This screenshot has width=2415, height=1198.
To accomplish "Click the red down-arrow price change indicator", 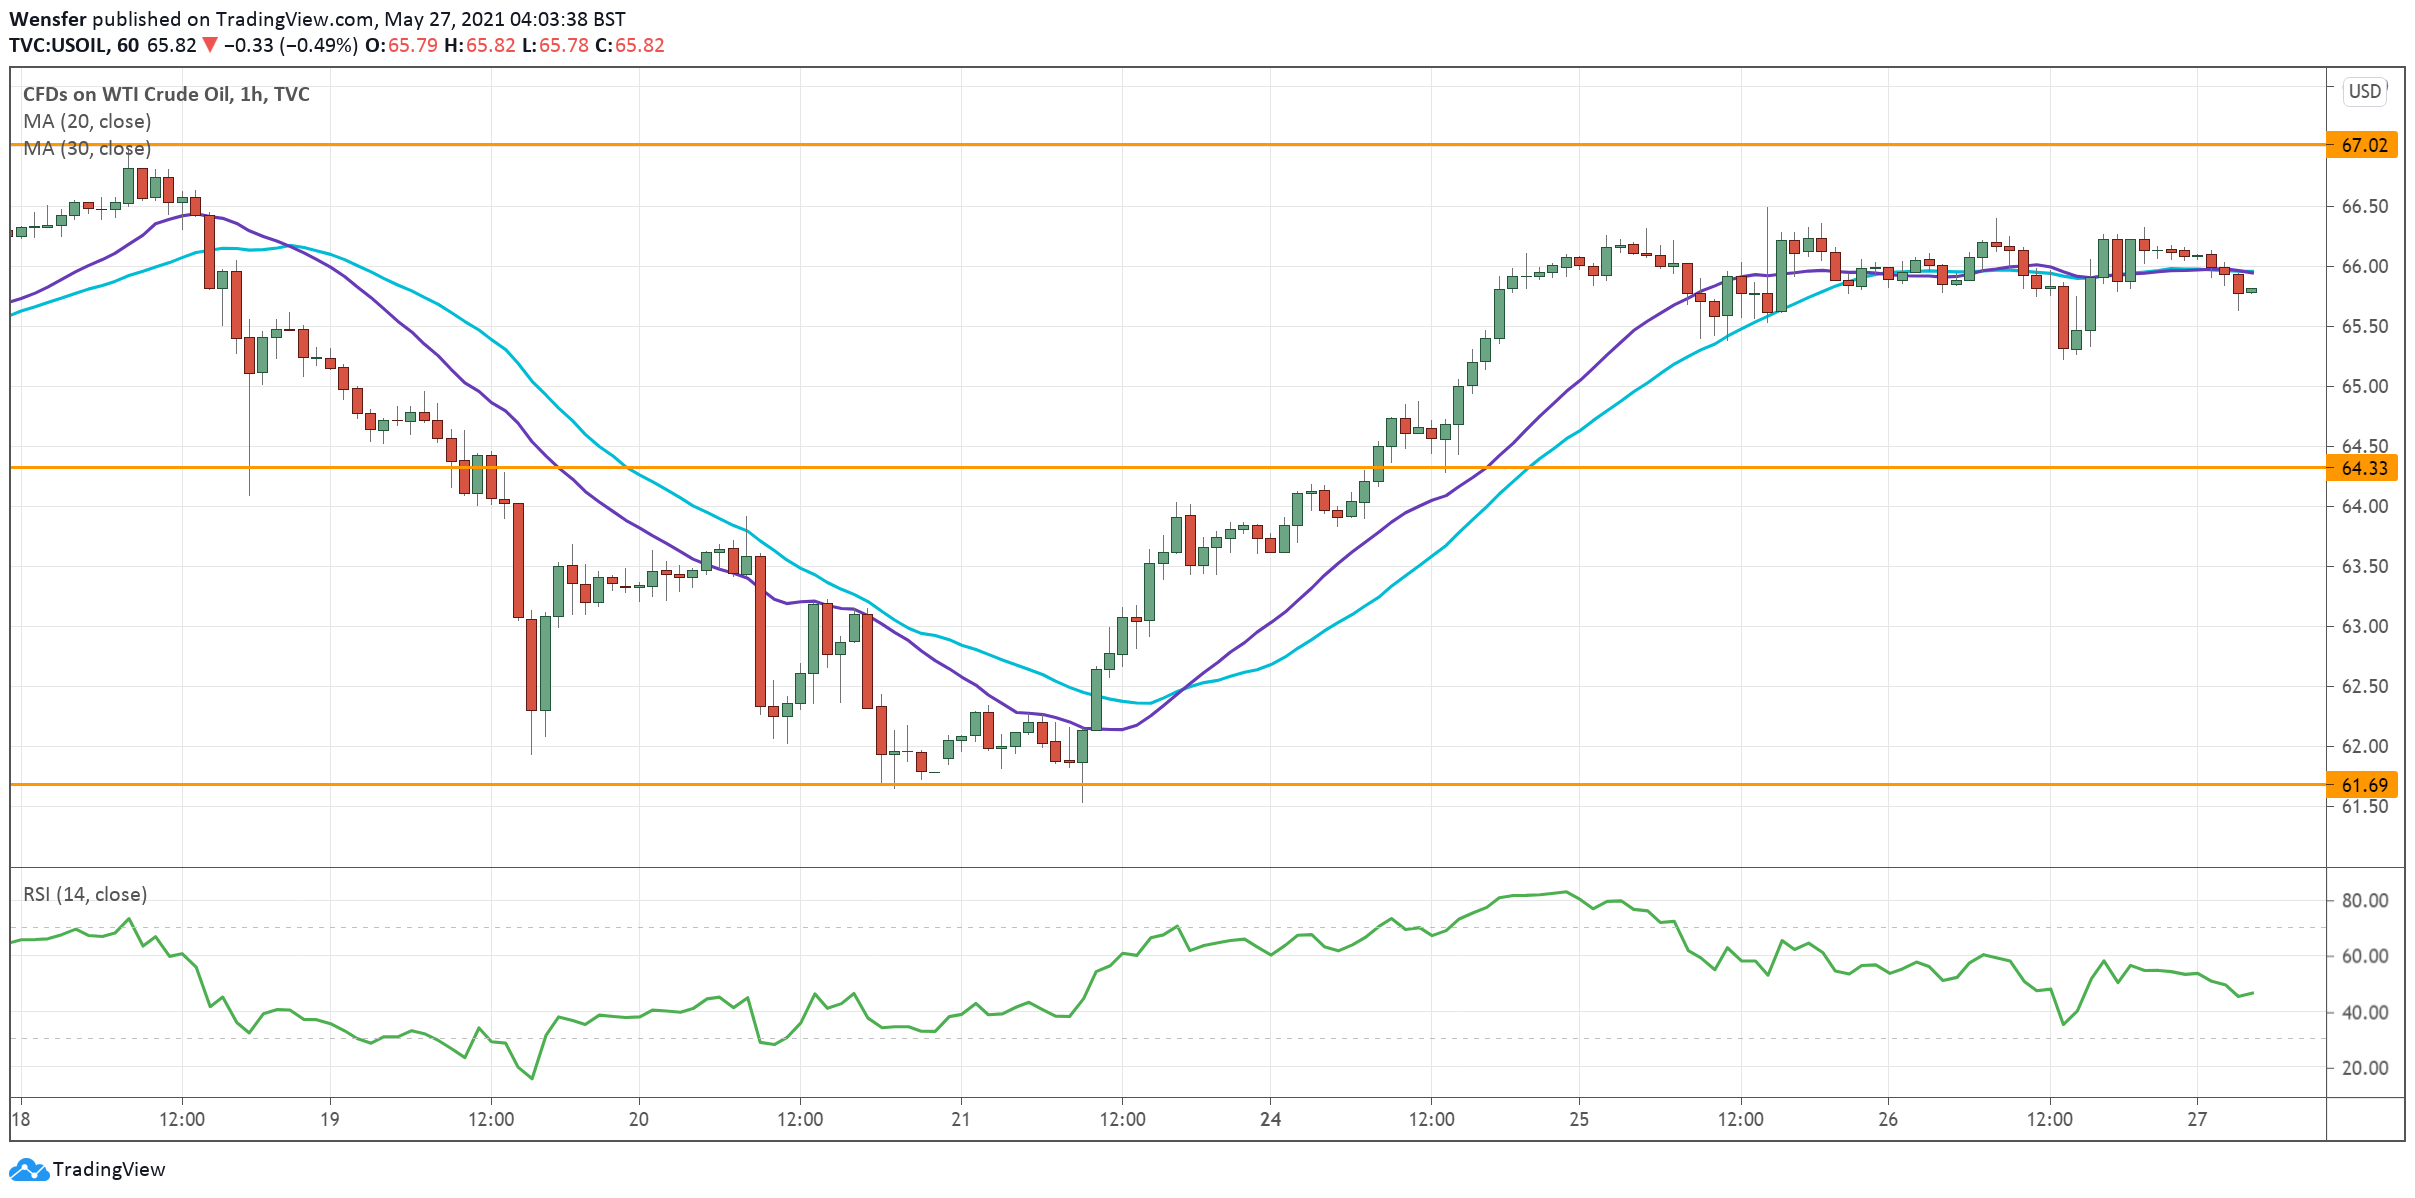I will point(209,45).
